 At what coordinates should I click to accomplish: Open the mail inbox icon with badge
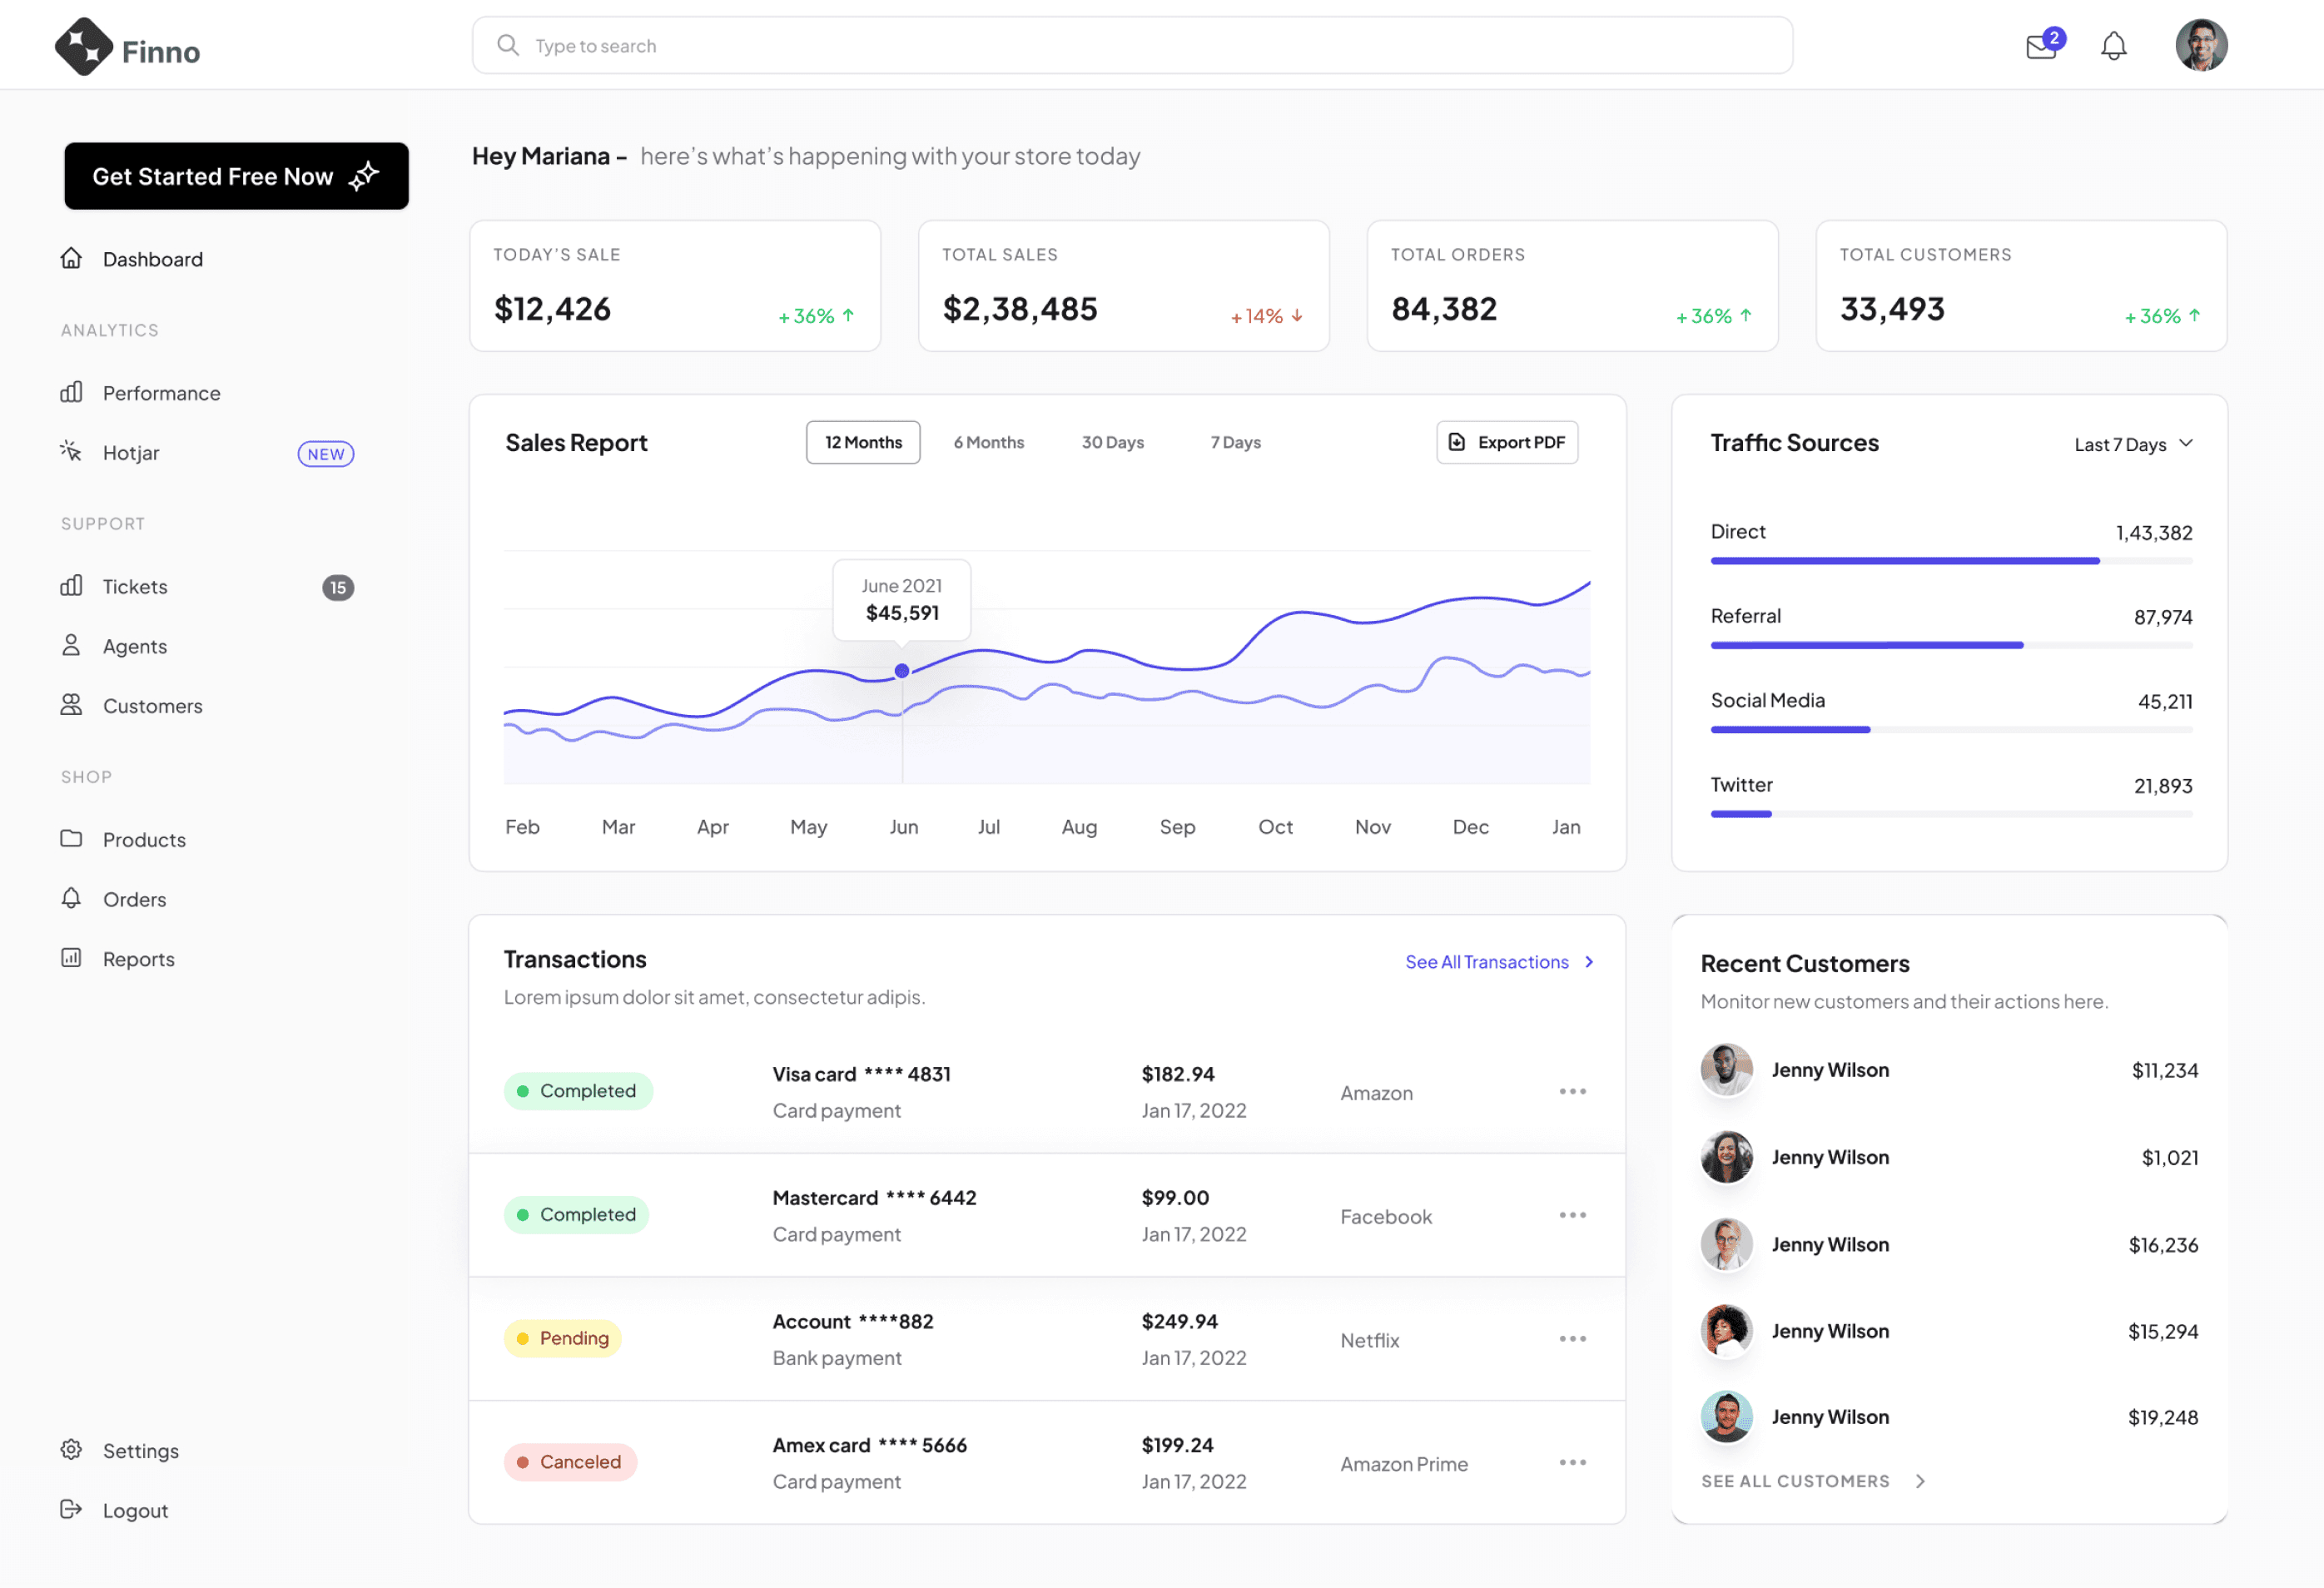click(2045, 45)
